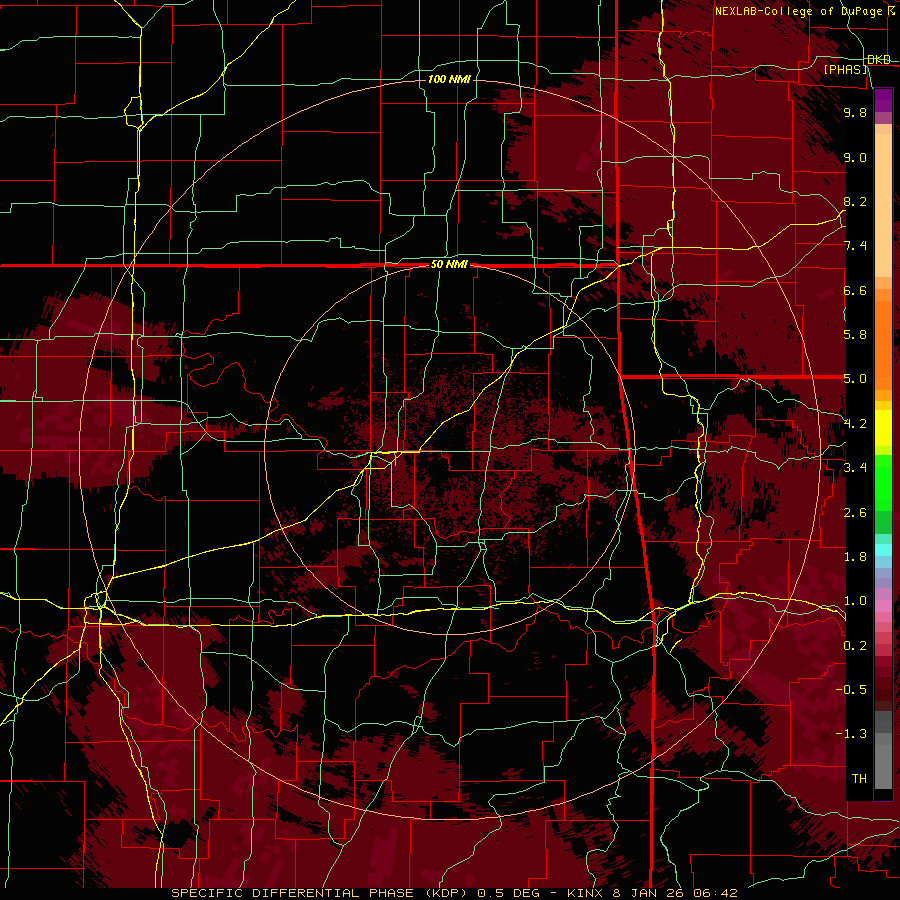This screenshot has width=900, height=900.
Task: Click the 9.8 scale value
Action: pyautogui.click(x=855, y=112)
